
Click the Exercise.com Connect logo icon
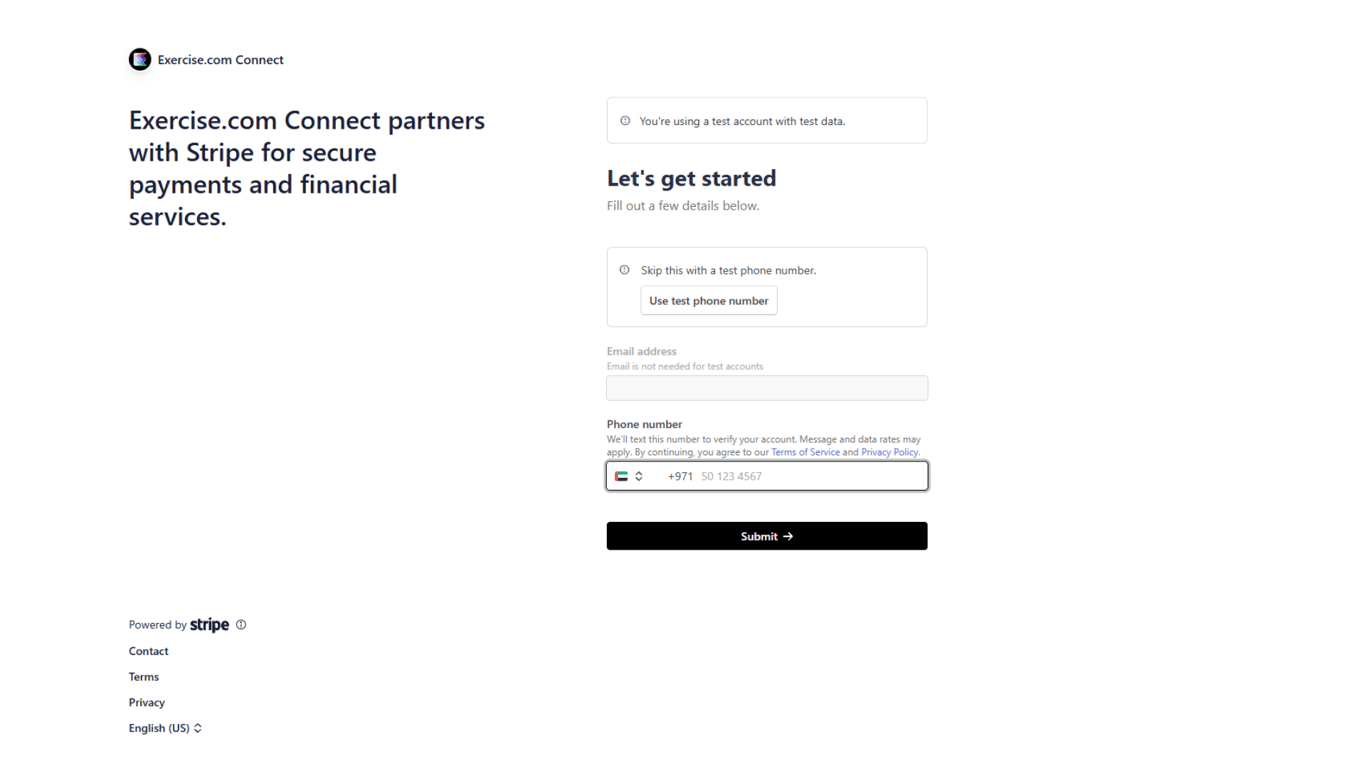pos(140,60)
